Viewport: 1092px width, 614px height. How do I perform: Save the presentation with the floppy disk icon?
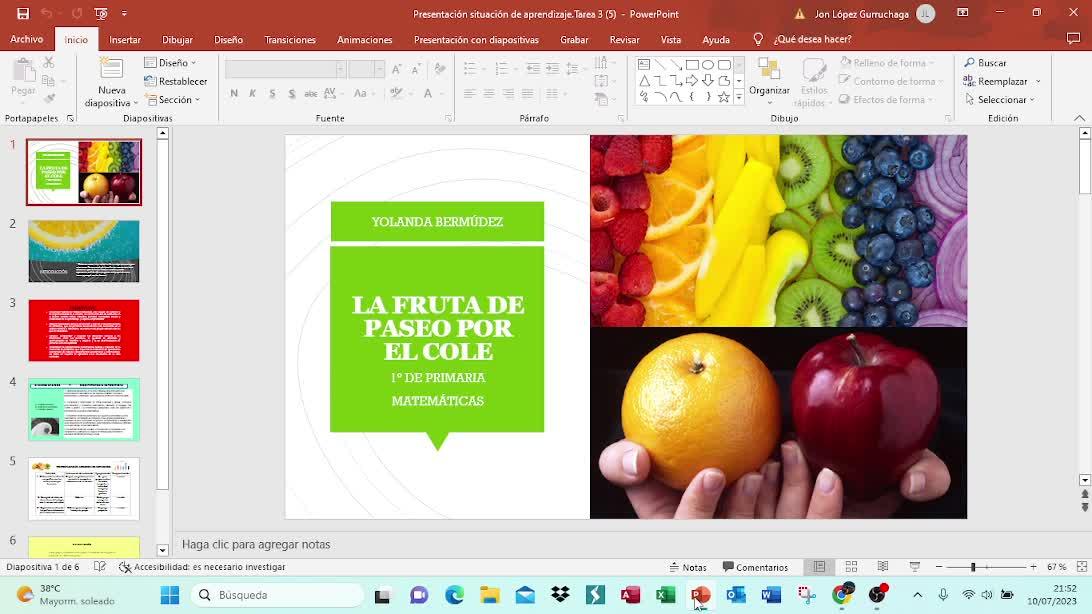tap(23, 13)
